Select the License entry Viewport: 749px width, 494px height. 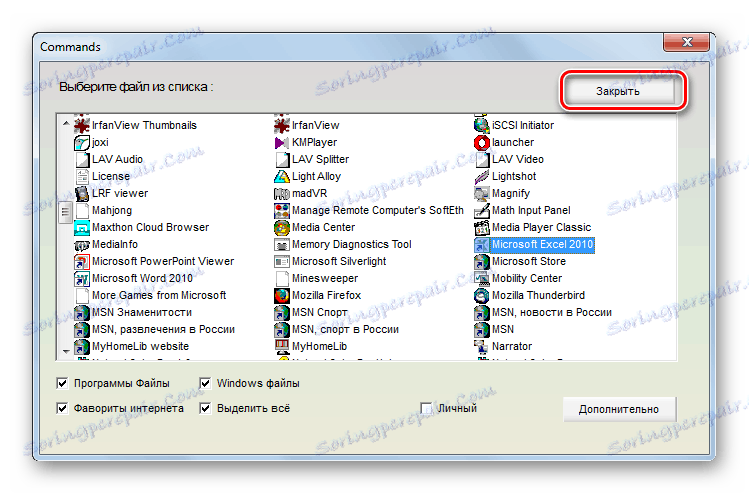click(111, 176)
